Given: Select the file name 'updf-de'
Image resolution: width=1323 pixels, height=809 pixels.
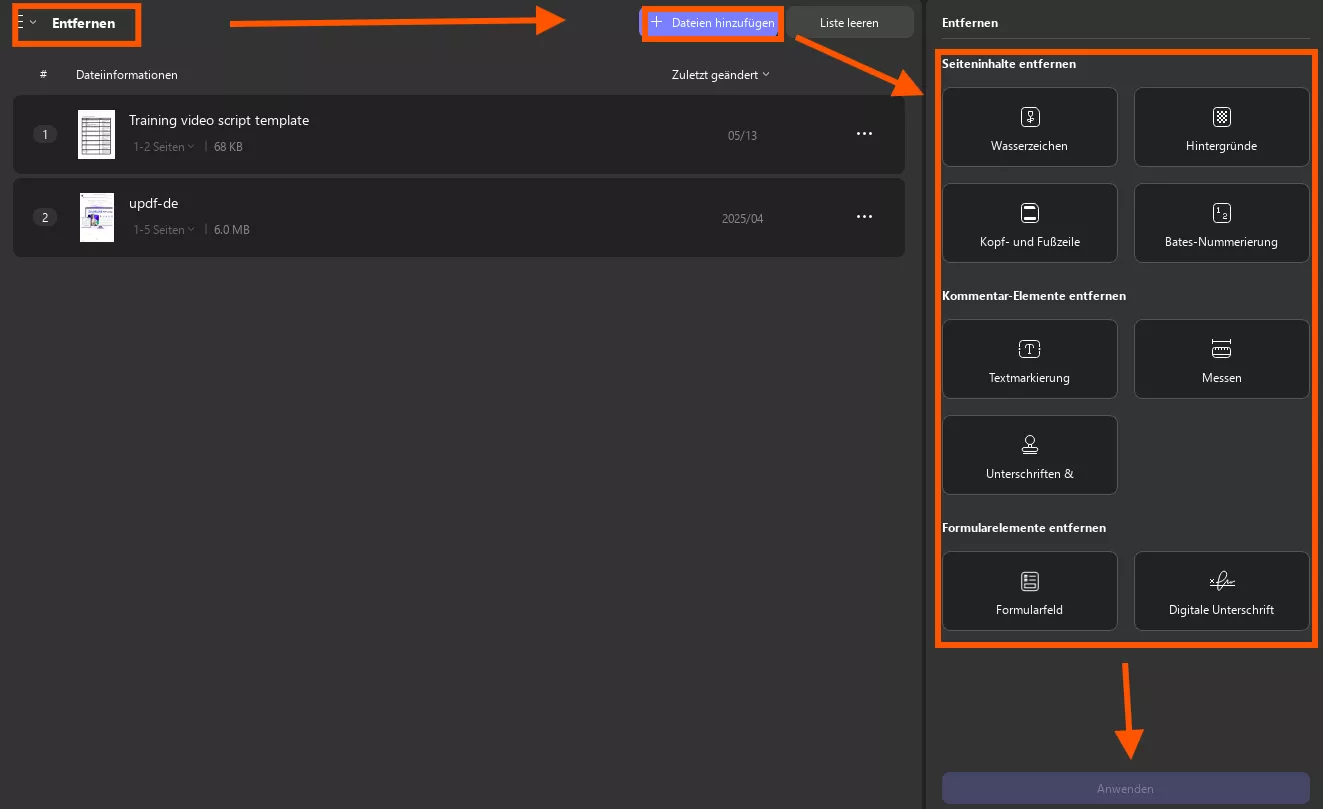Looking at the screenshot, I should click(x=154, y=204).
